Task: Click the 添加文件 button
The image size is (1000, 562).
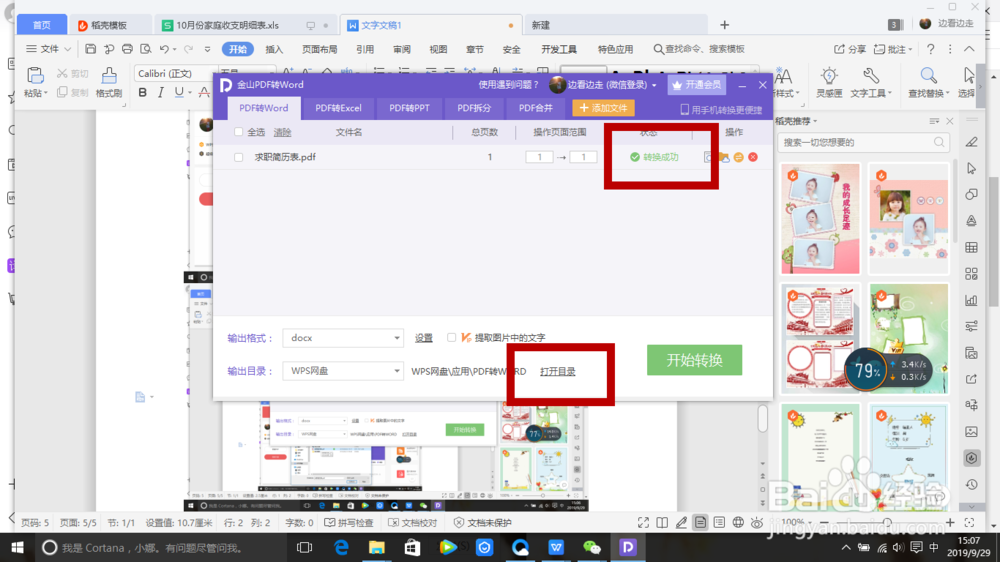Action: [x=603, y=108]
